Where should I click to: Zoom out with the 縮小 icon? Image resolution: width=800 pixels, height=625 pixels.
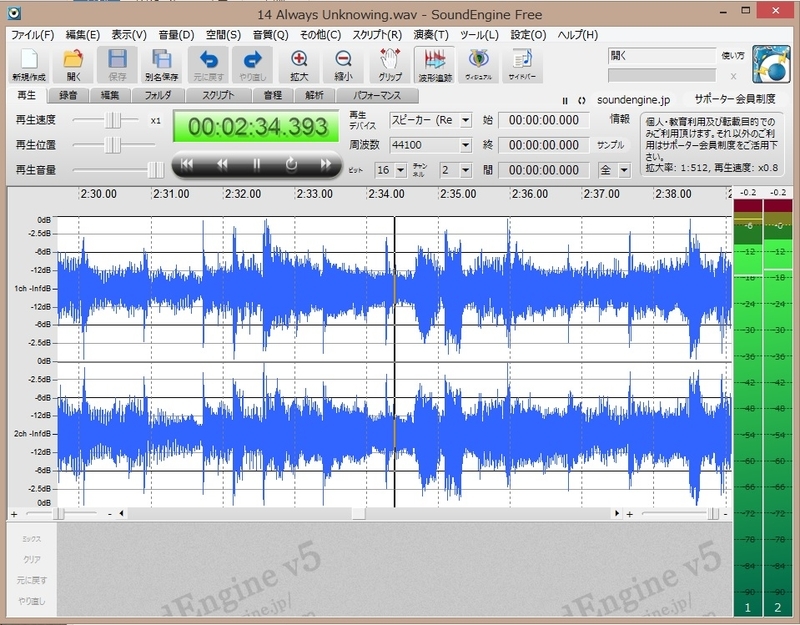click(343, 65)
